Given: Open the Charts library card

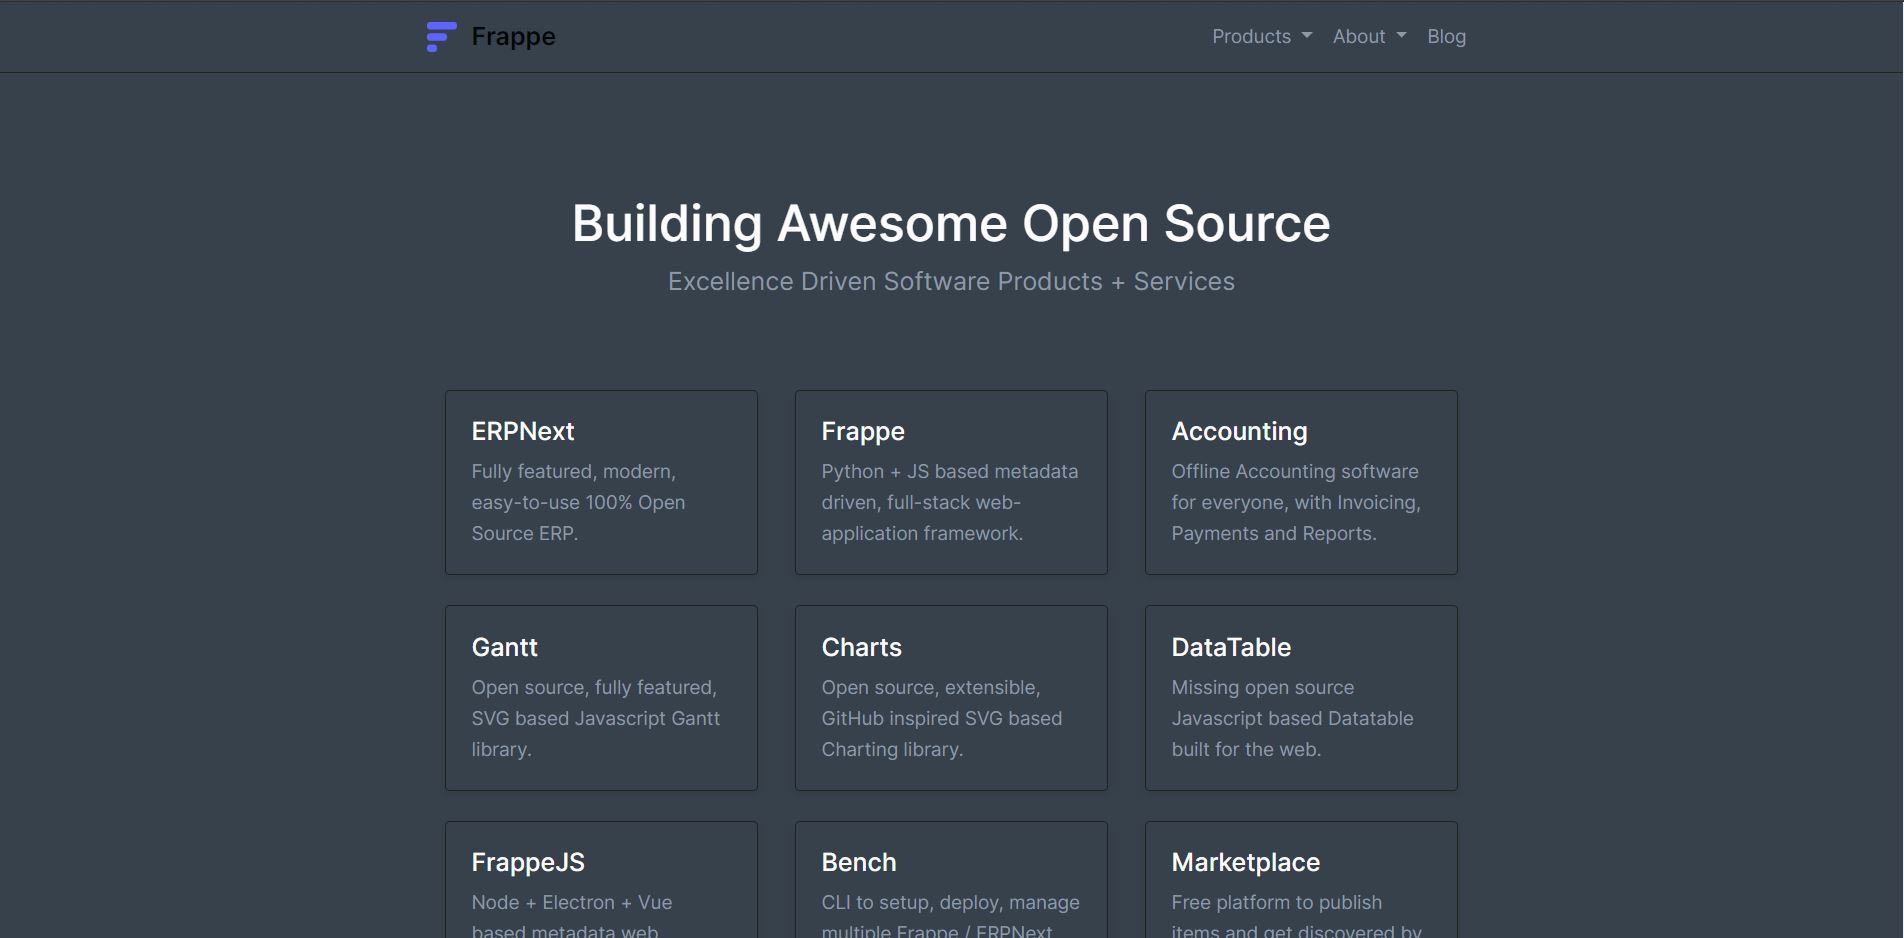Looking at the screenshot, I should click(951, 698).
